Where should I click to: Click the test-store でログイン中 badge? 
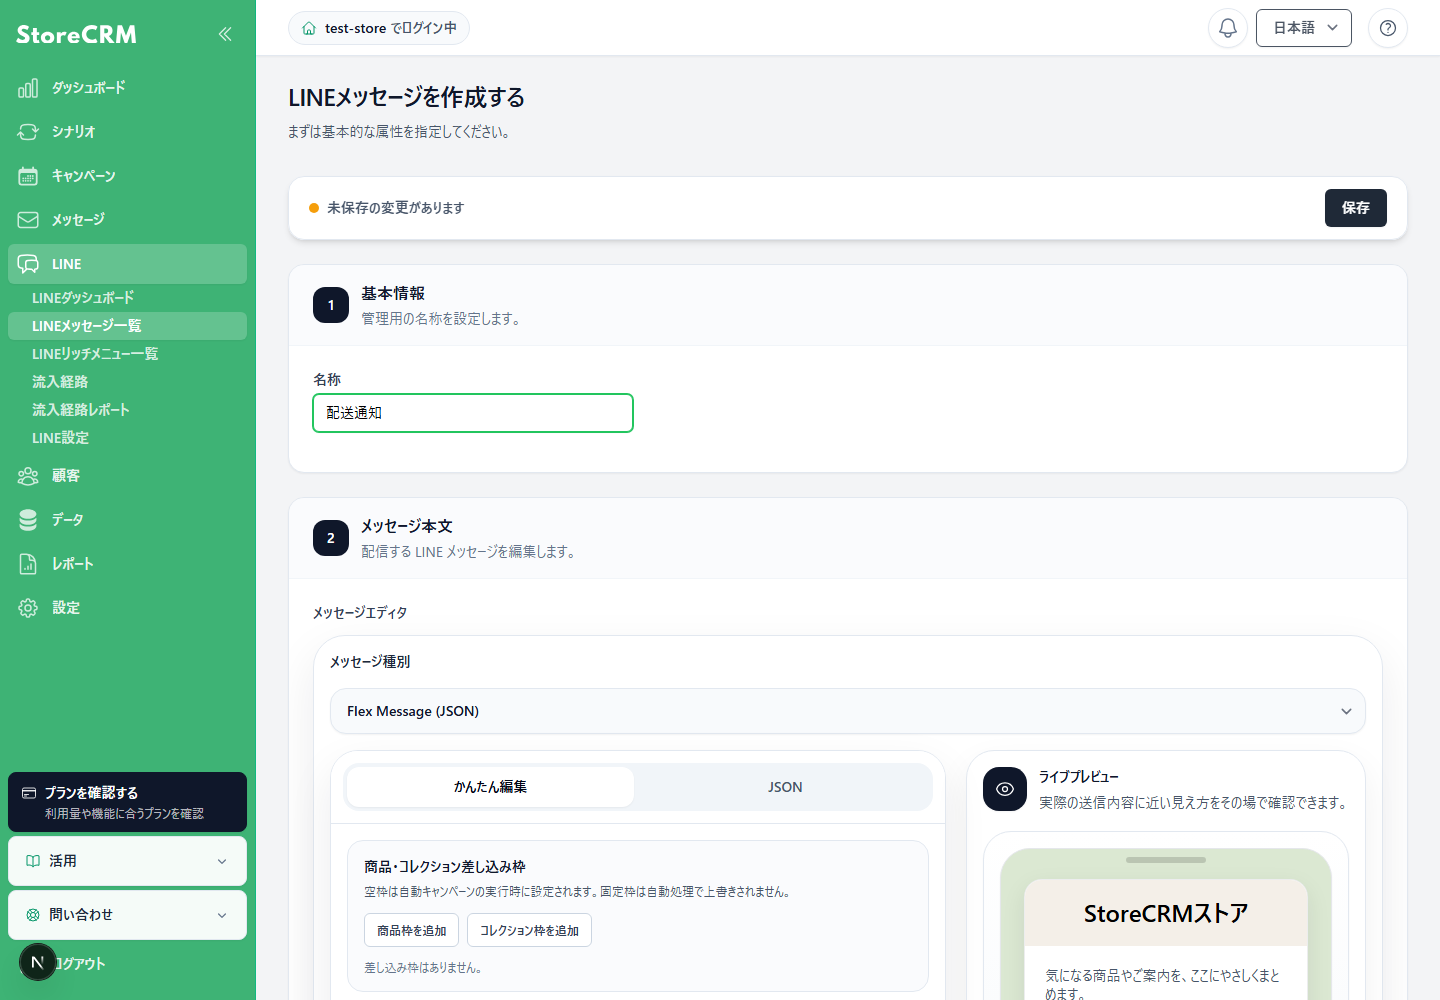click(x=379, y=28)
